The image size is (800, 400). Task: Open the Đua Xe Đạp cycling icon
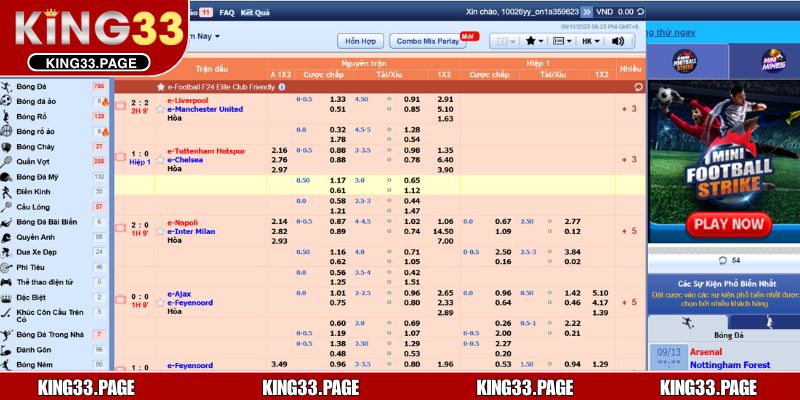click(6, 252)
